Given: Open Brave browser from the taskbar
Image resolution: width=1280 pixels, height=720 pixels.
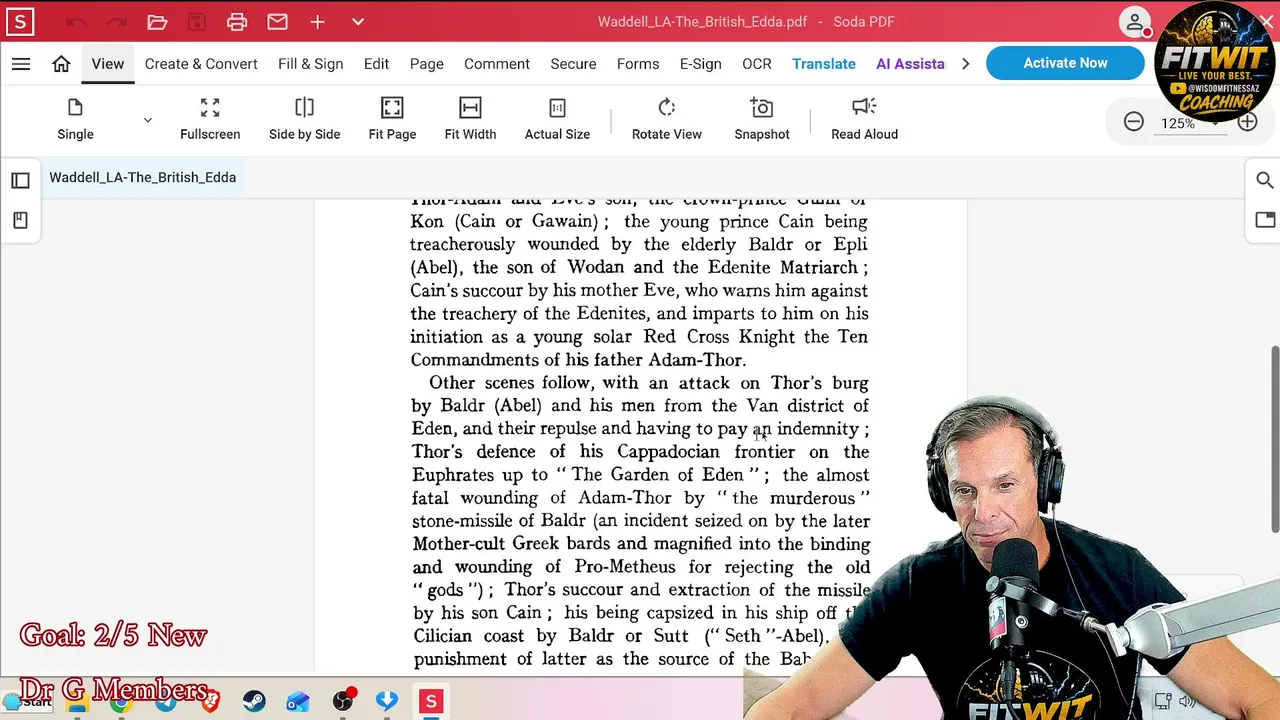Looking at the screenshot, I should (x=210, y=702).
